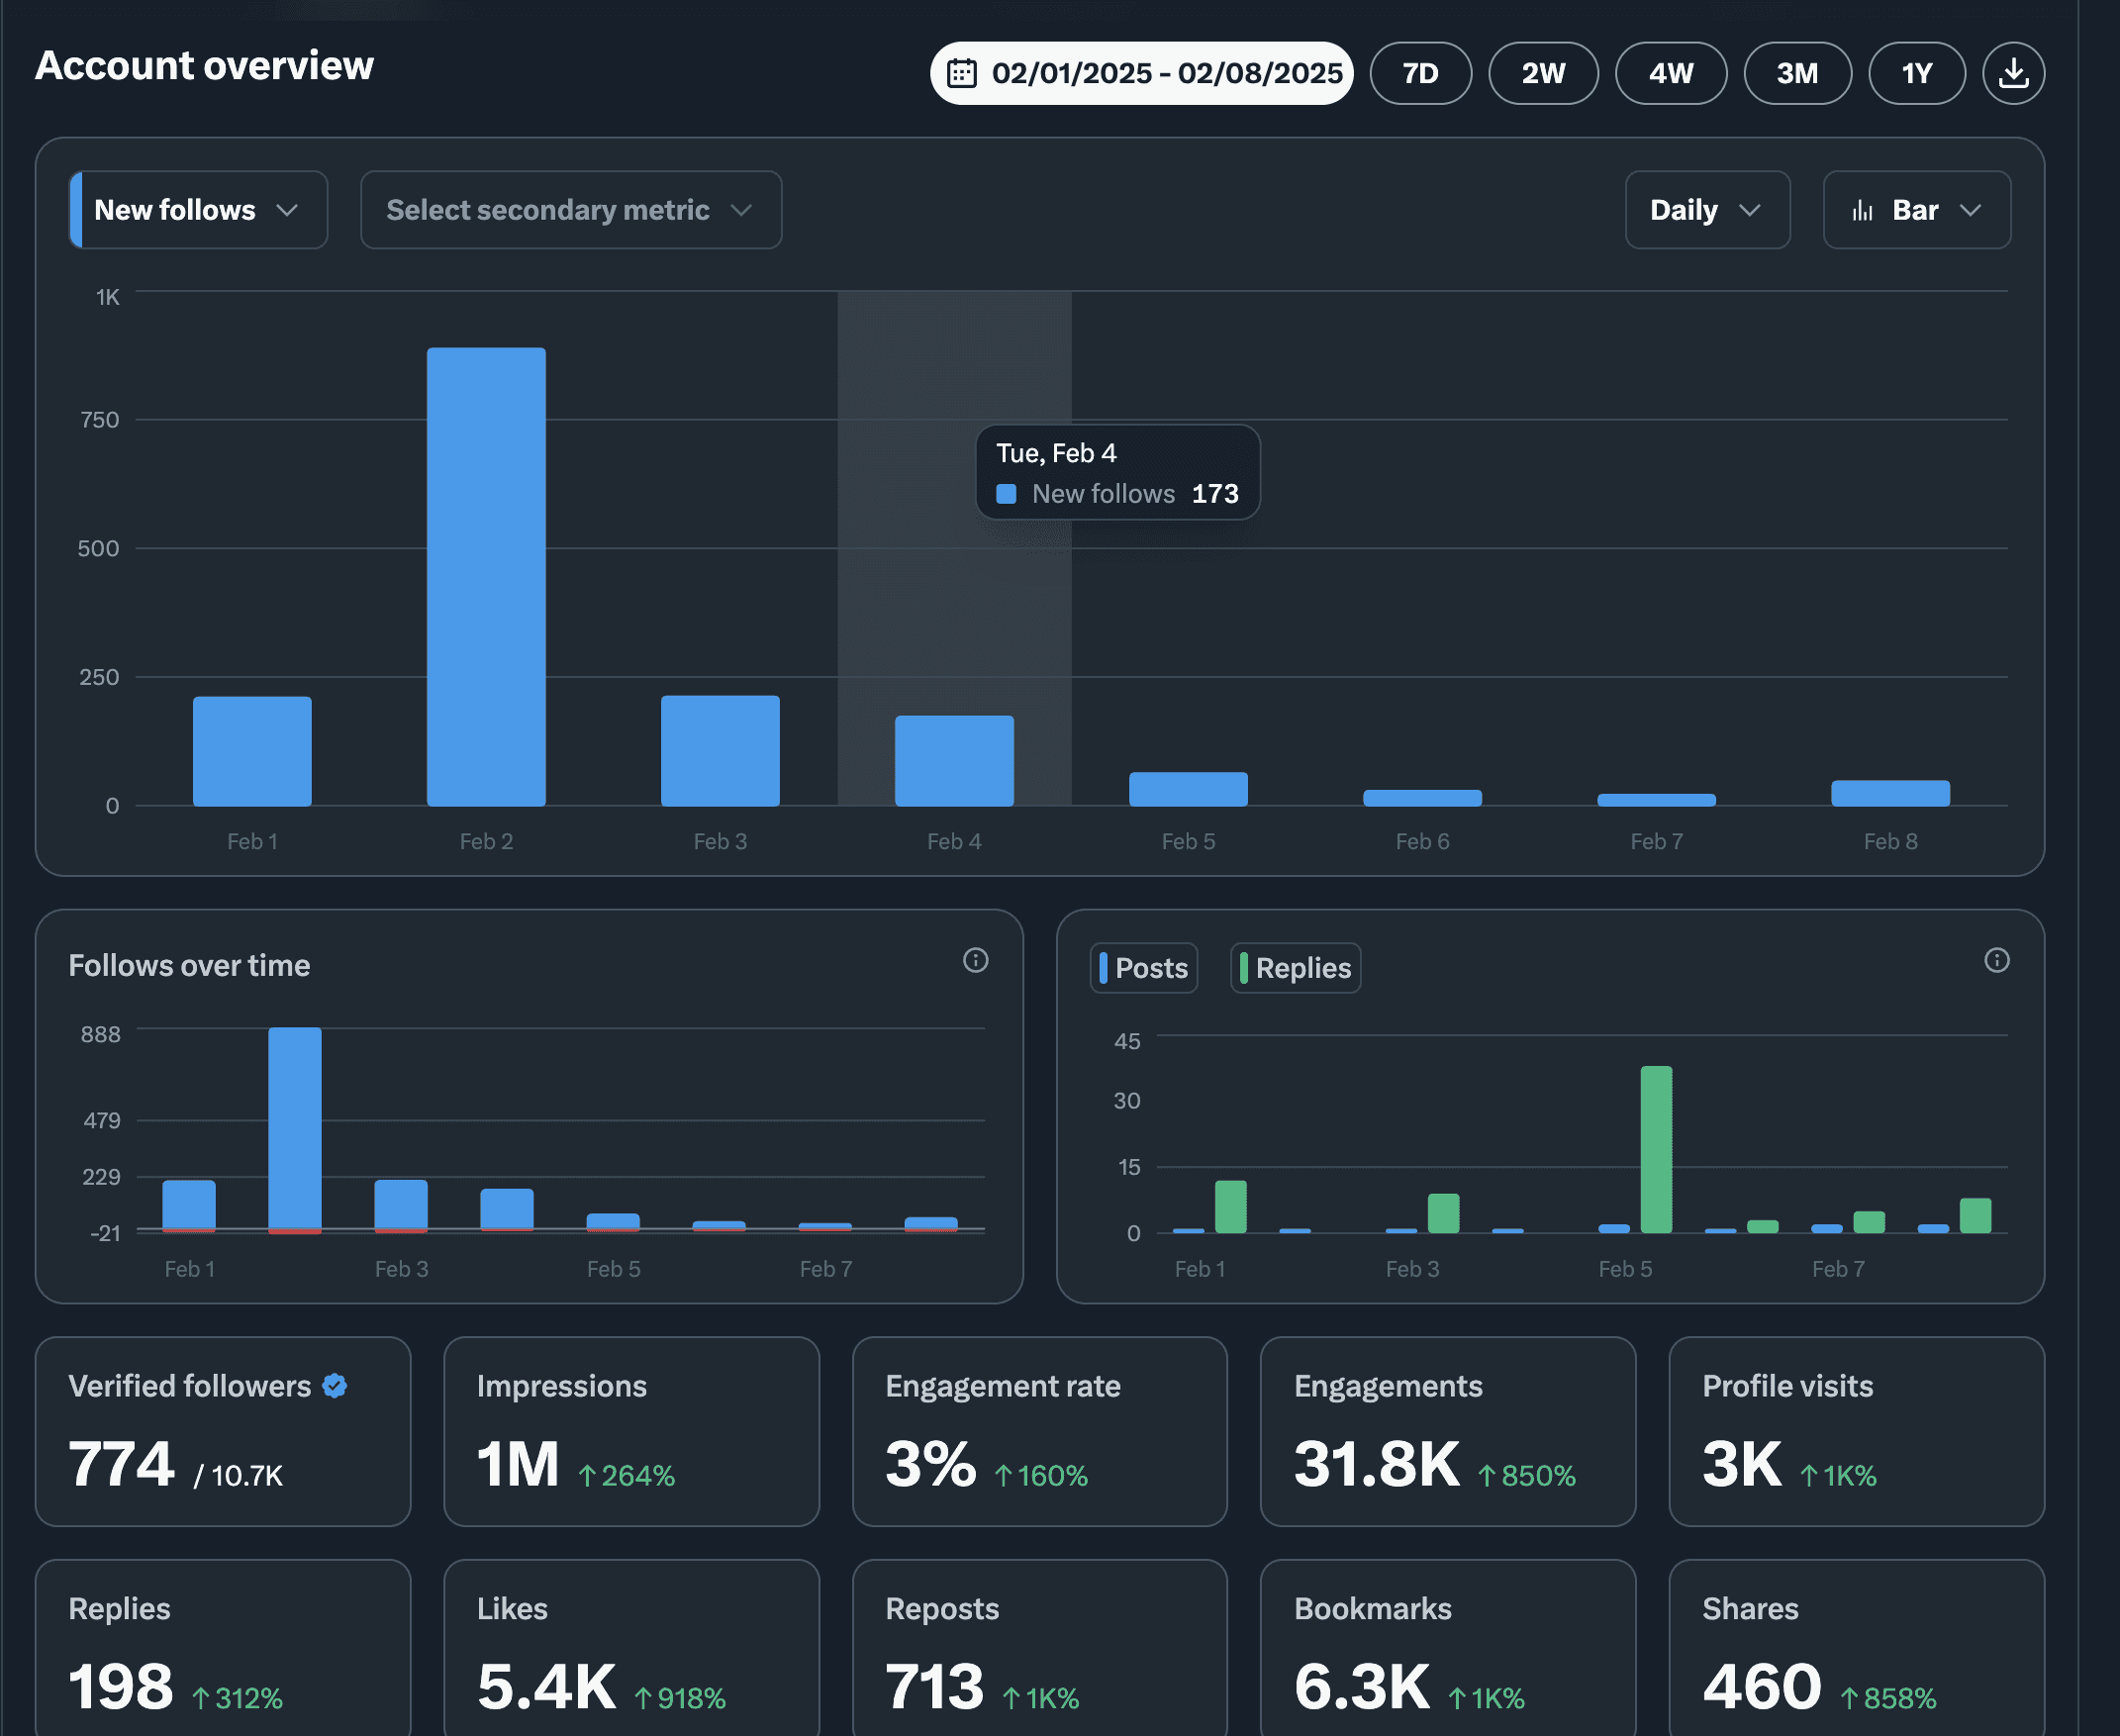
Task: Open the Impressions stat card
Action: 631,1431
